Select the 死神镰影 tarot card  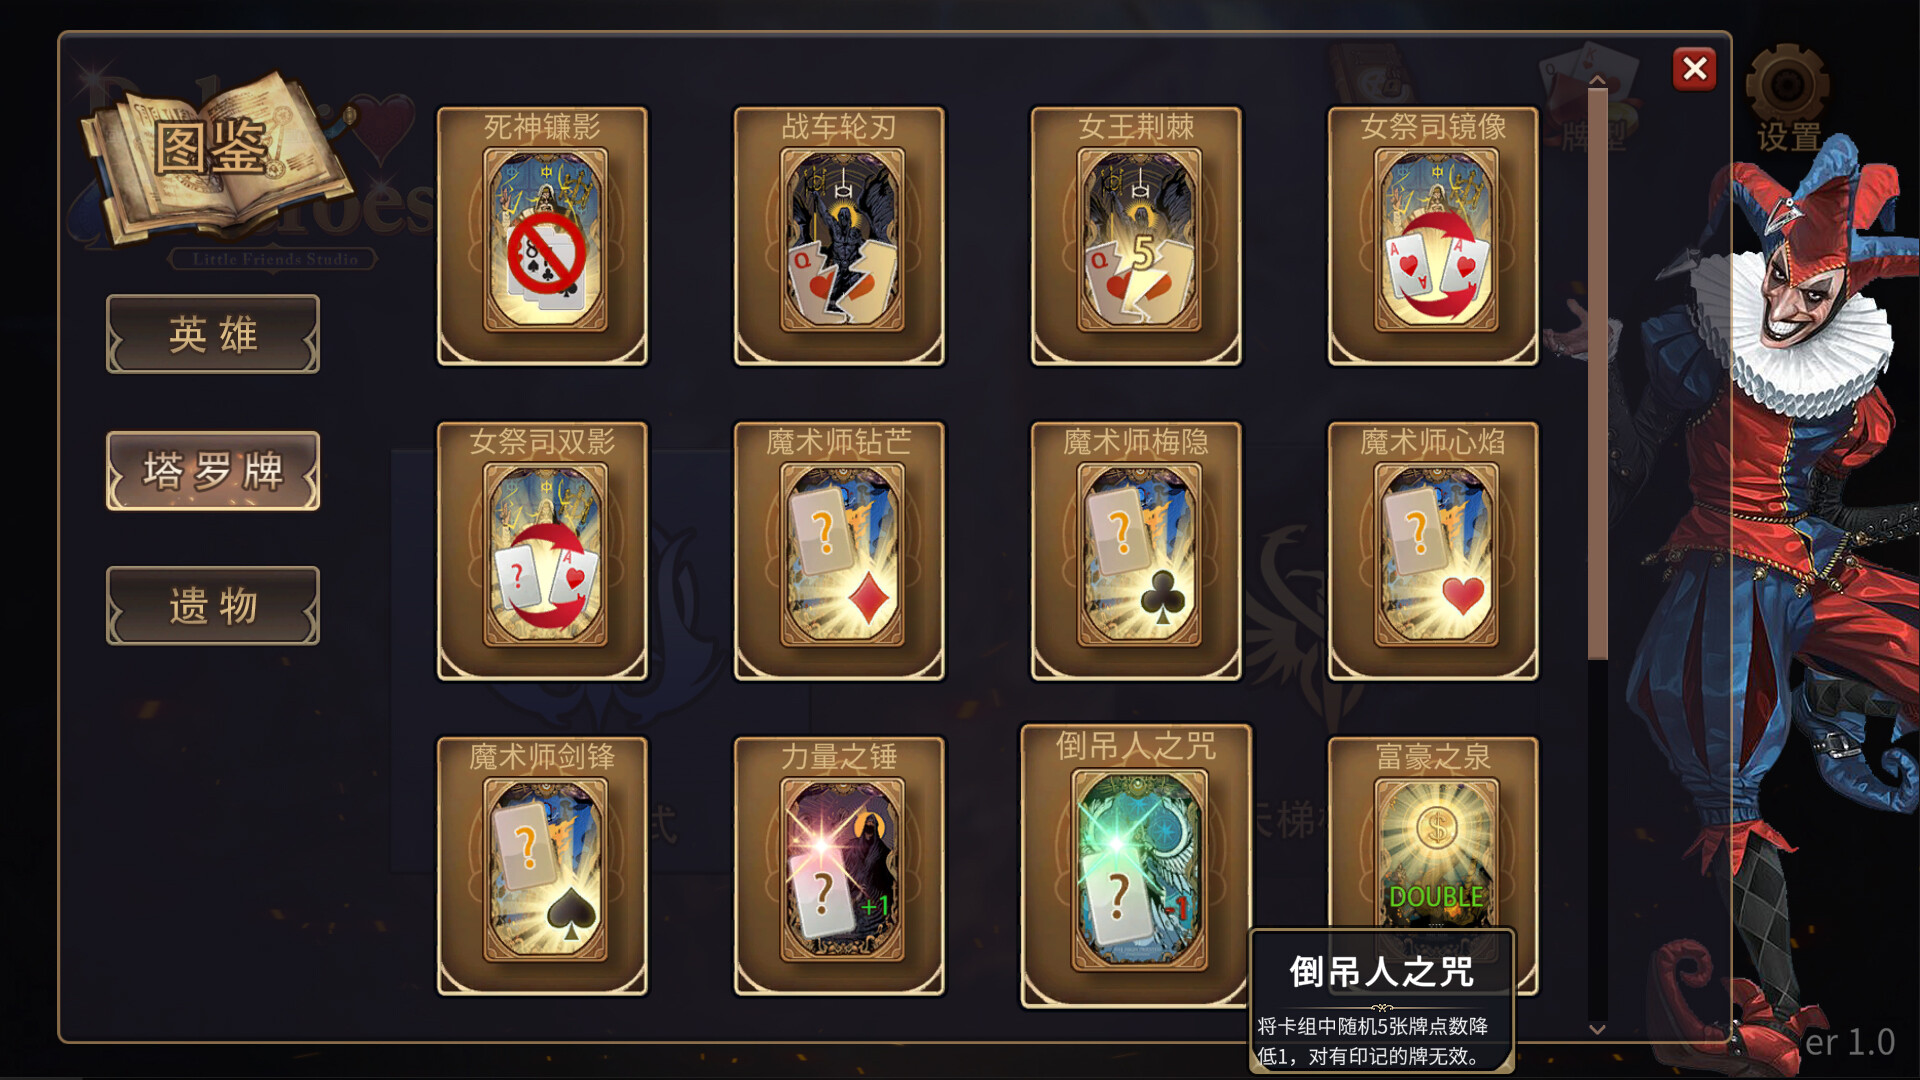click(x=542, y=236)
